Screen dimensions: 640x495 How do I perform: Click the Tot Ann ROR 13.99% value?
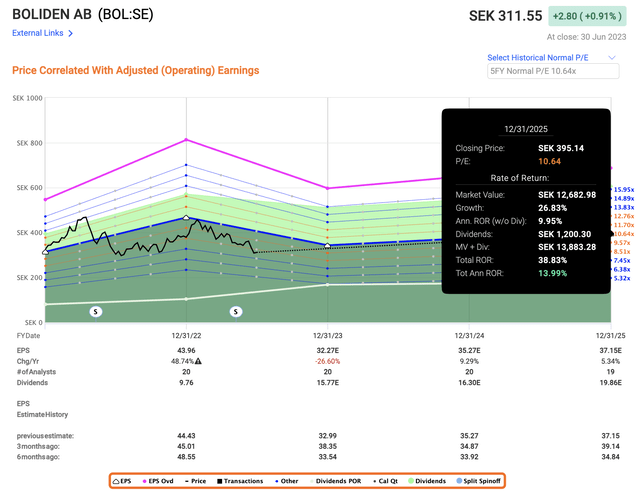pos(552,273)
